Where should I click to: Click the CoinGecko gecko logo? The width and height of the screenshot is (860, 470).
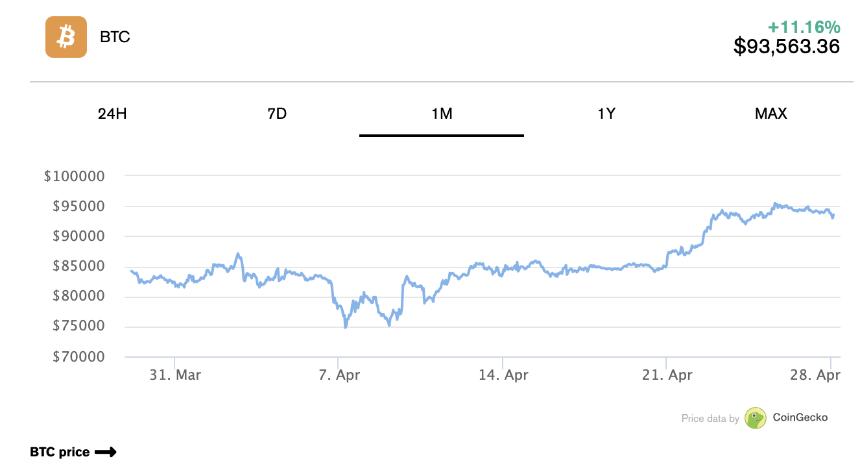tap(755, 419)
